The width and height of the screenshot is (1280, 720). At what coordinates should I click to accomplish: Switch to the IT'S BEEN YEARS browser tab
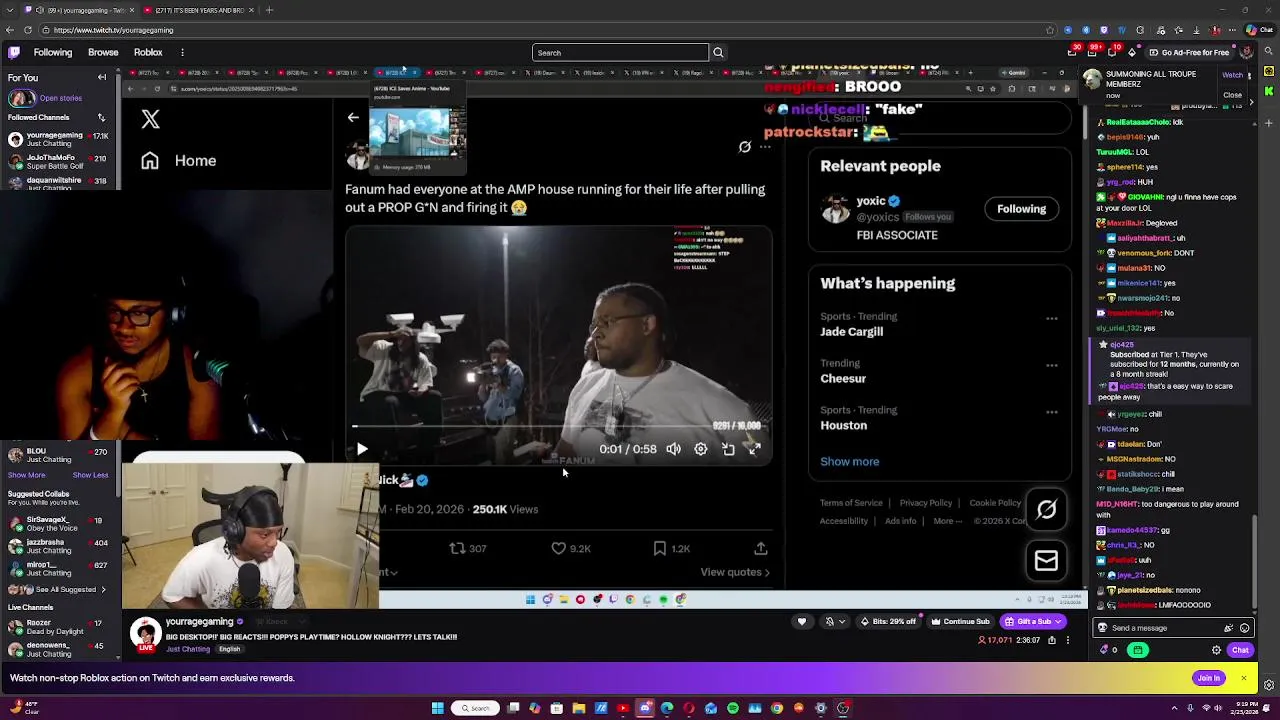pos(198,10)
